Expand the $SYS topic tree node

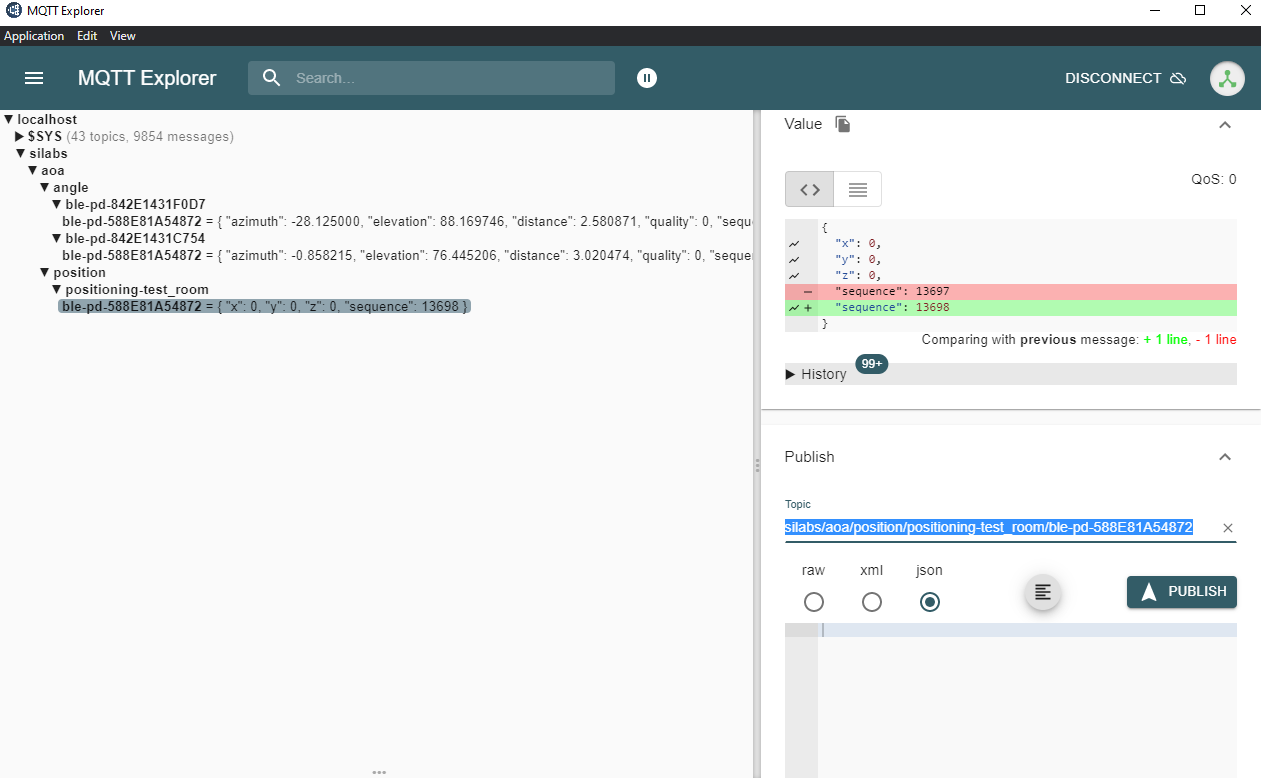[x=19, y=136]
